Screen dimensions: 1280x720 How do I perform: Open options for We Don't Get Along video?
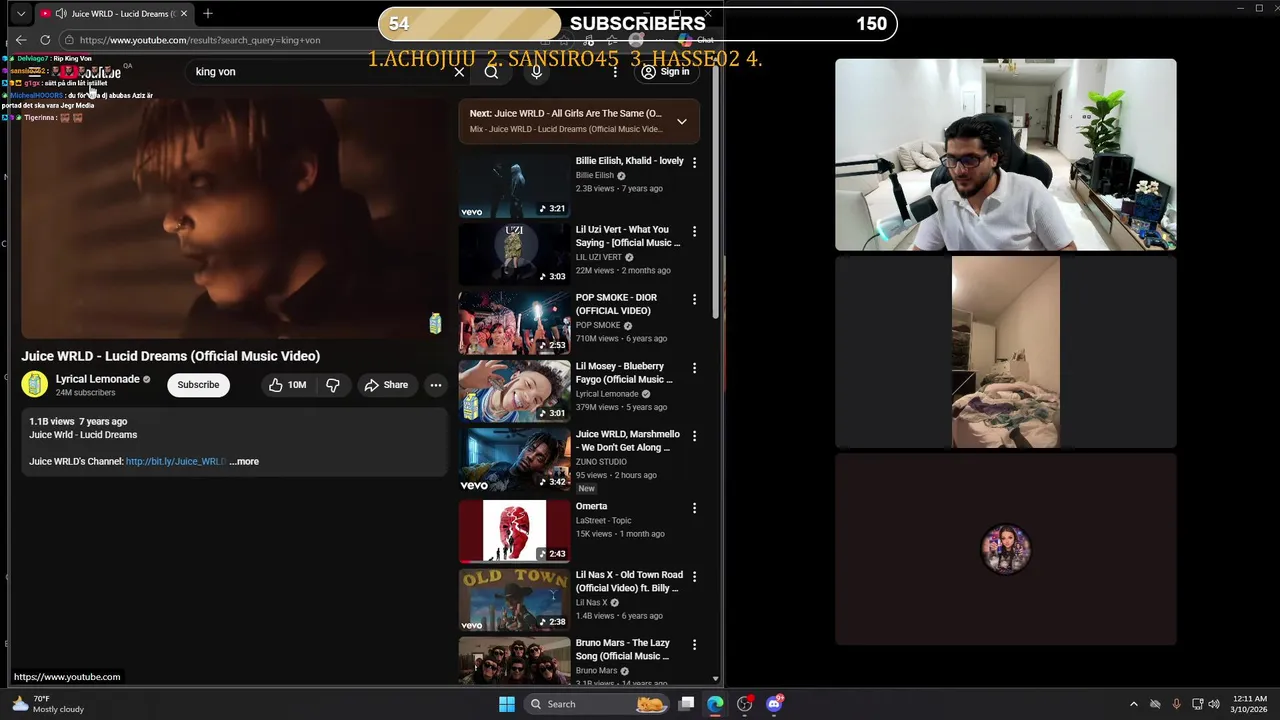pyautogui.click(x=694, y=436)
